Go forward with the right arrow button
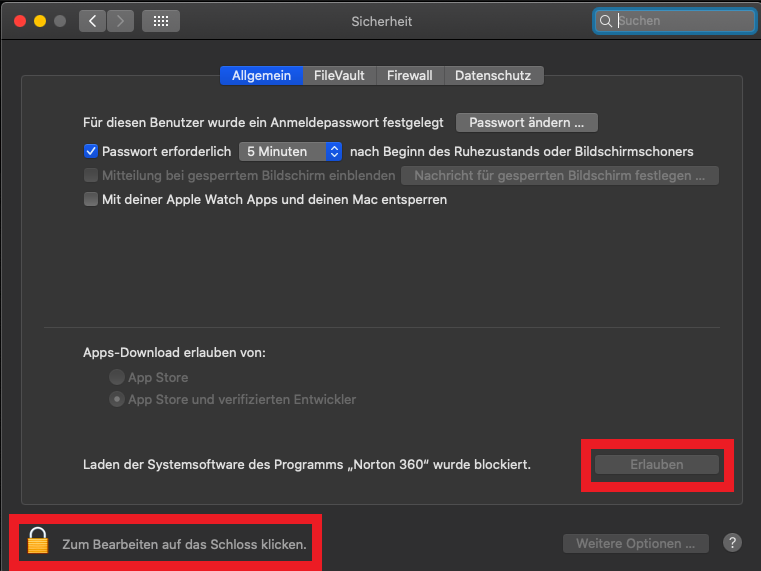Viewport: 761px width, 571px height. pyautogui.click(x=120, y=21)
